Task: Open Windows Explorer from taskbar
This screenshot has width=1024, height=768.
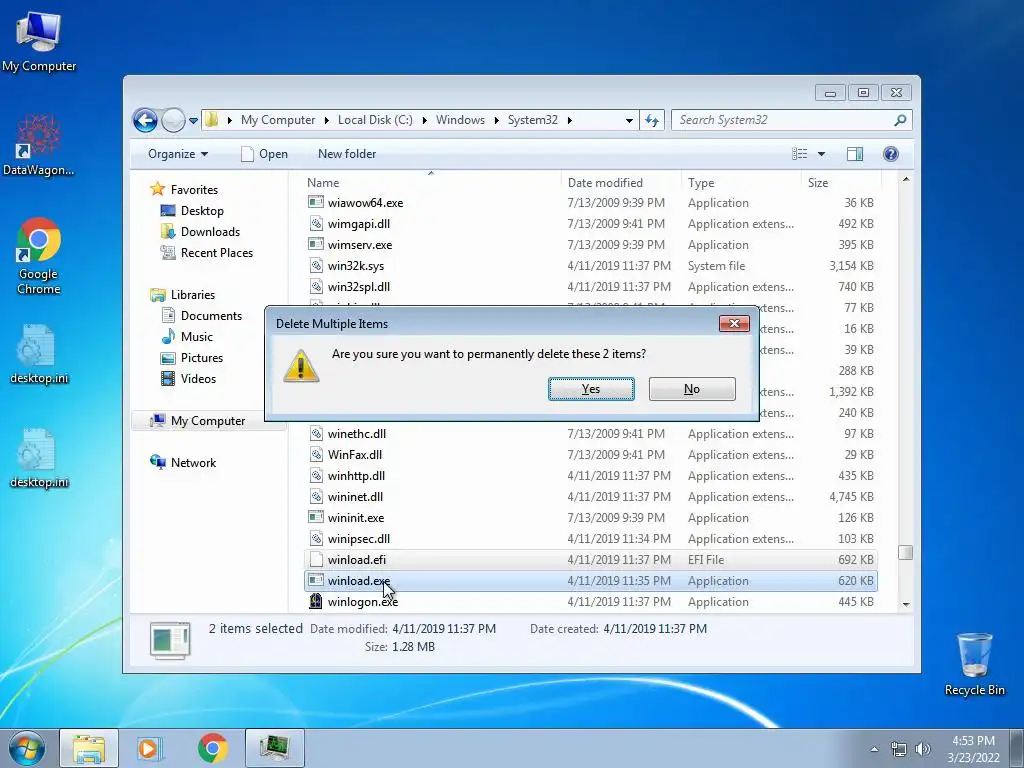Action: [x=89, y=748]
